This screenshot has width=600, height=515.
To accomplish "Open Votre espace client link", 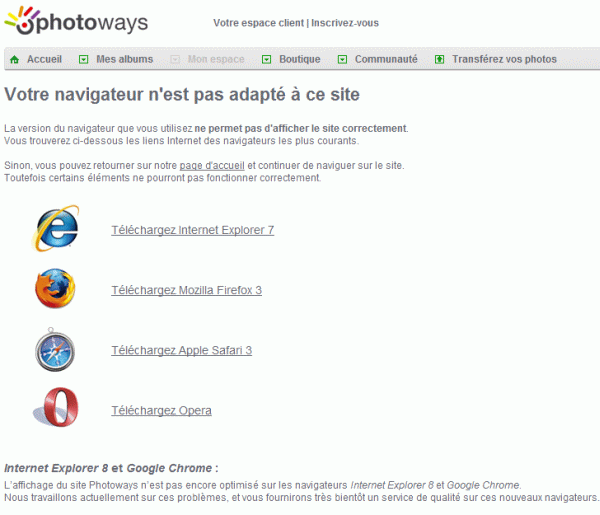I will point(258,23).
